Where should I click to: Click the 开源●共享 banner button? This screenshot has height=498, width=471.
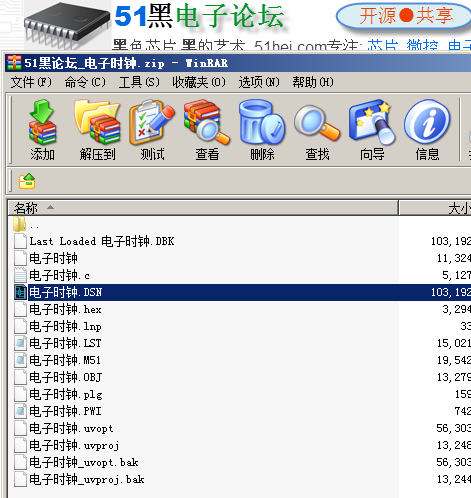point(404,16)
